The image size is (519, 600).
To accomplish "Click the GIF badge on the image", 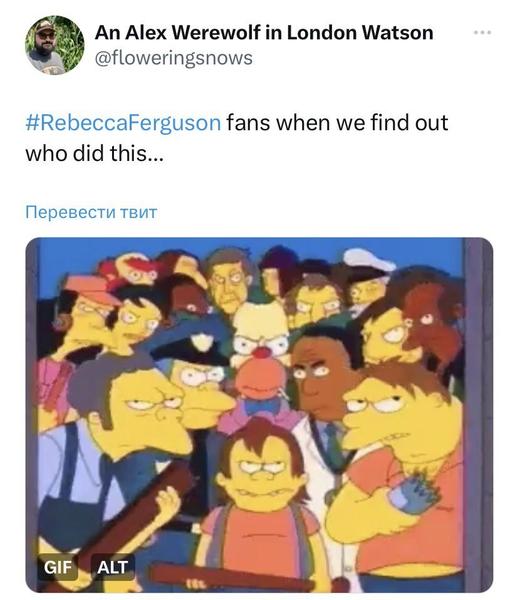I will 57,567.
